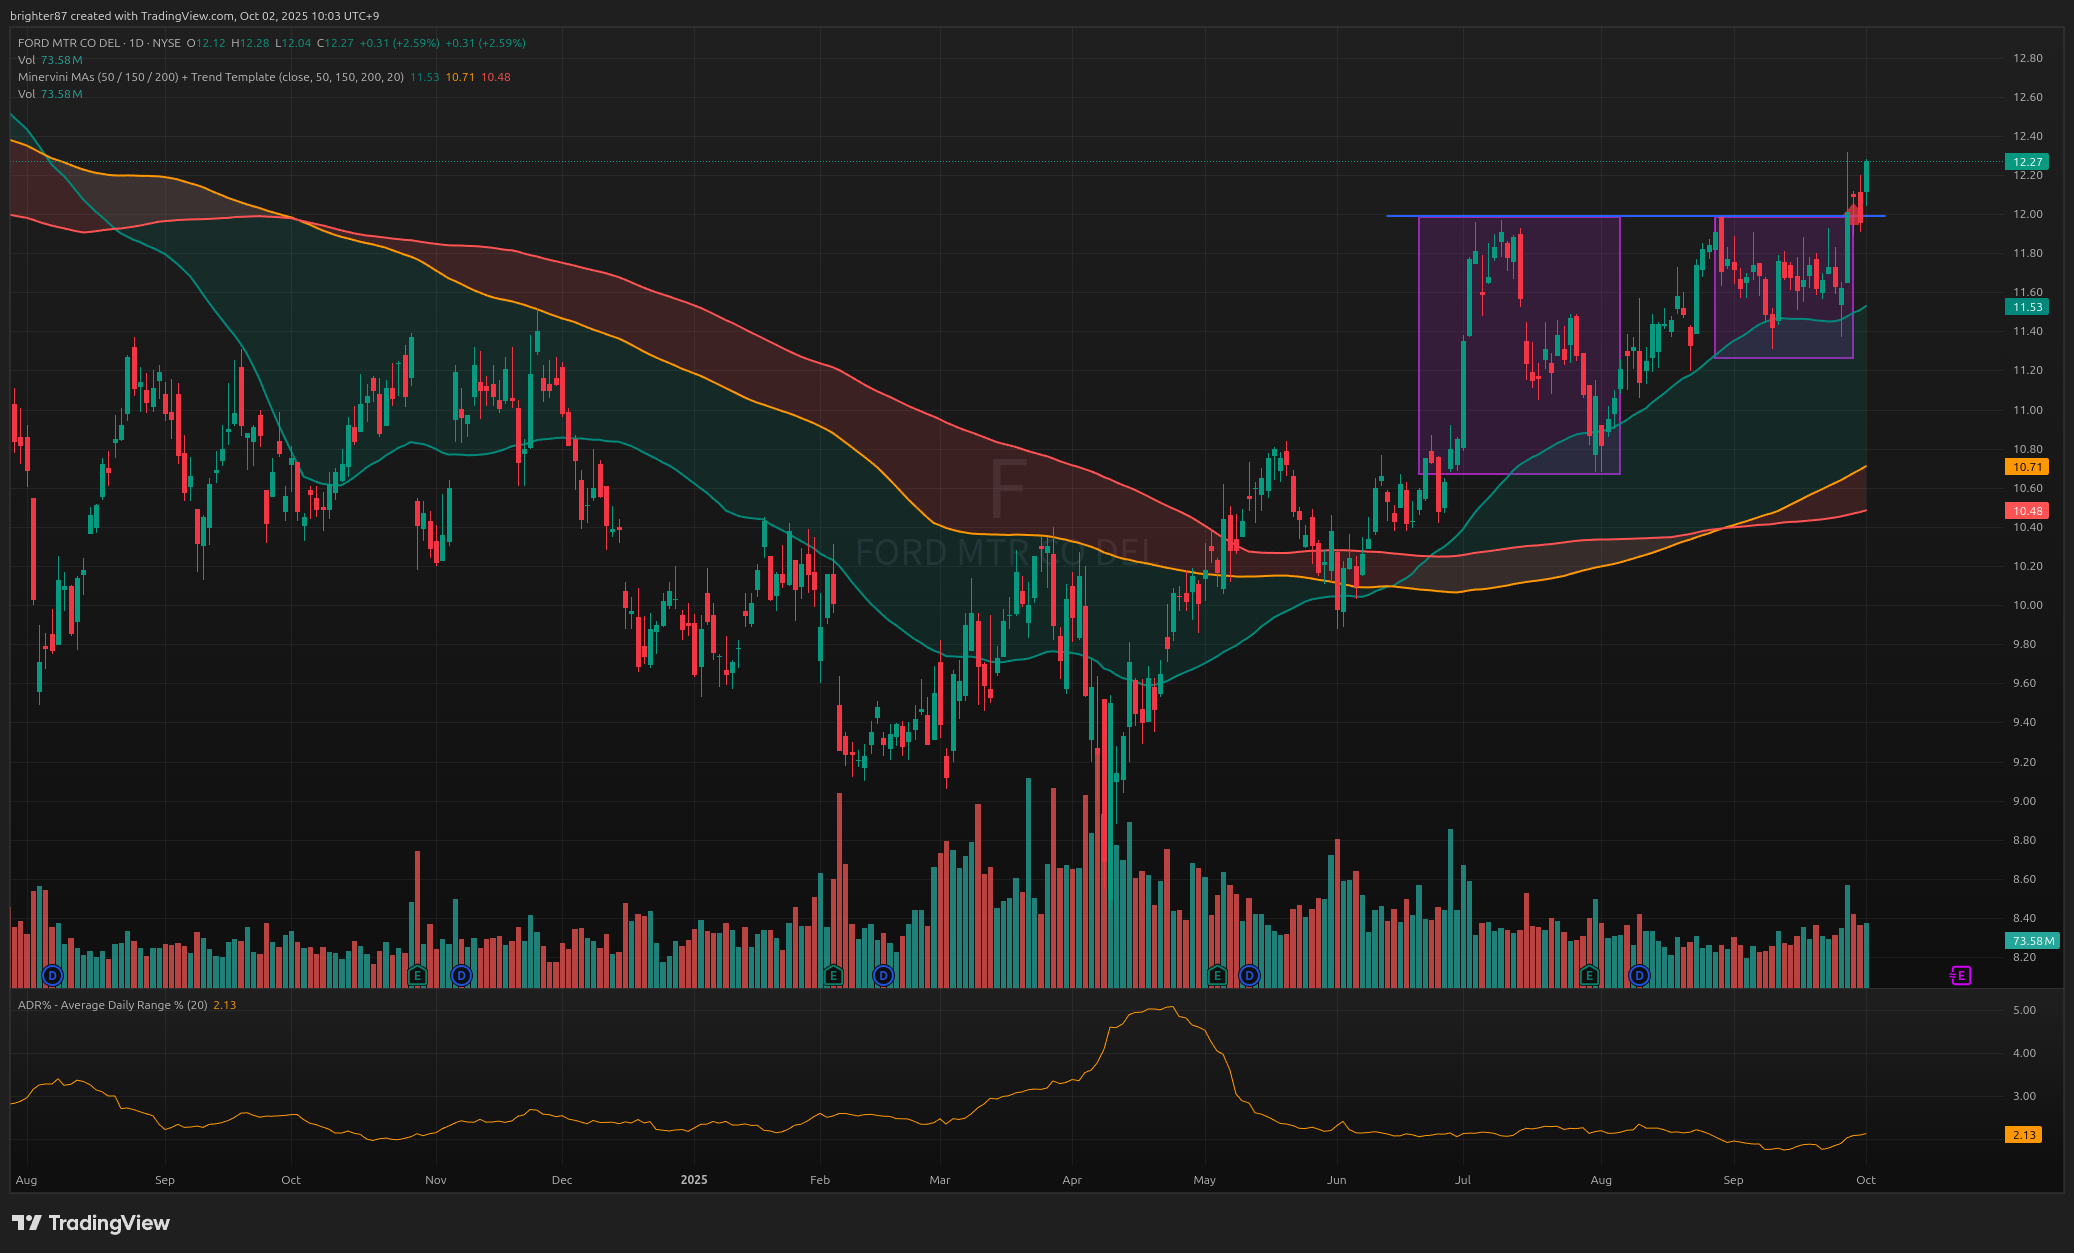Click the earnings marker in late July 2025
This screenshot has width=2074, height=1253.
(1590, 975)
